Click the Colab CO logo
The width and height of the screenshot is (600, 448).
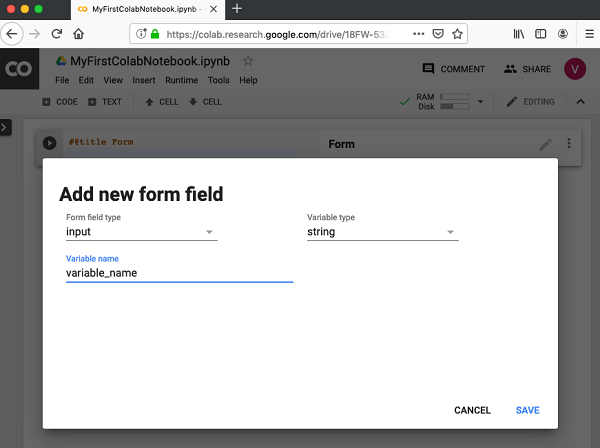19,69
